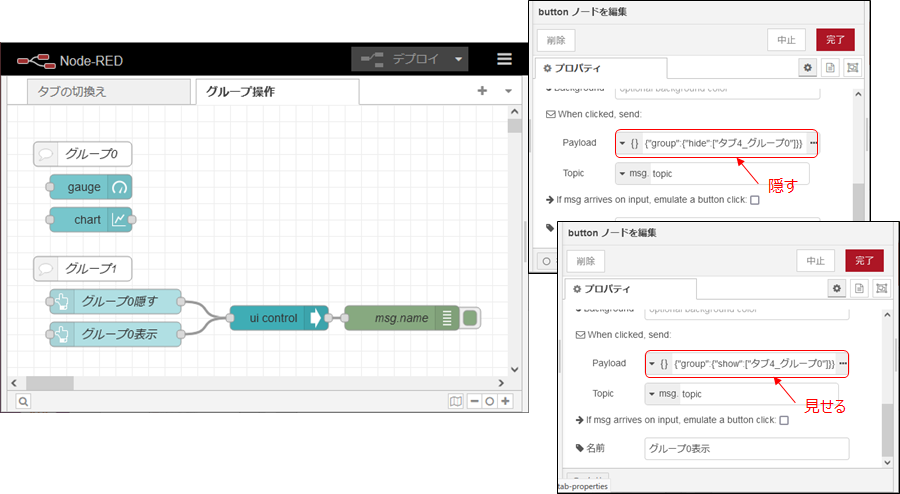Click the 名前 field containing グループ0表示
This screenshot has width=900, height=494.
(746, 449)
